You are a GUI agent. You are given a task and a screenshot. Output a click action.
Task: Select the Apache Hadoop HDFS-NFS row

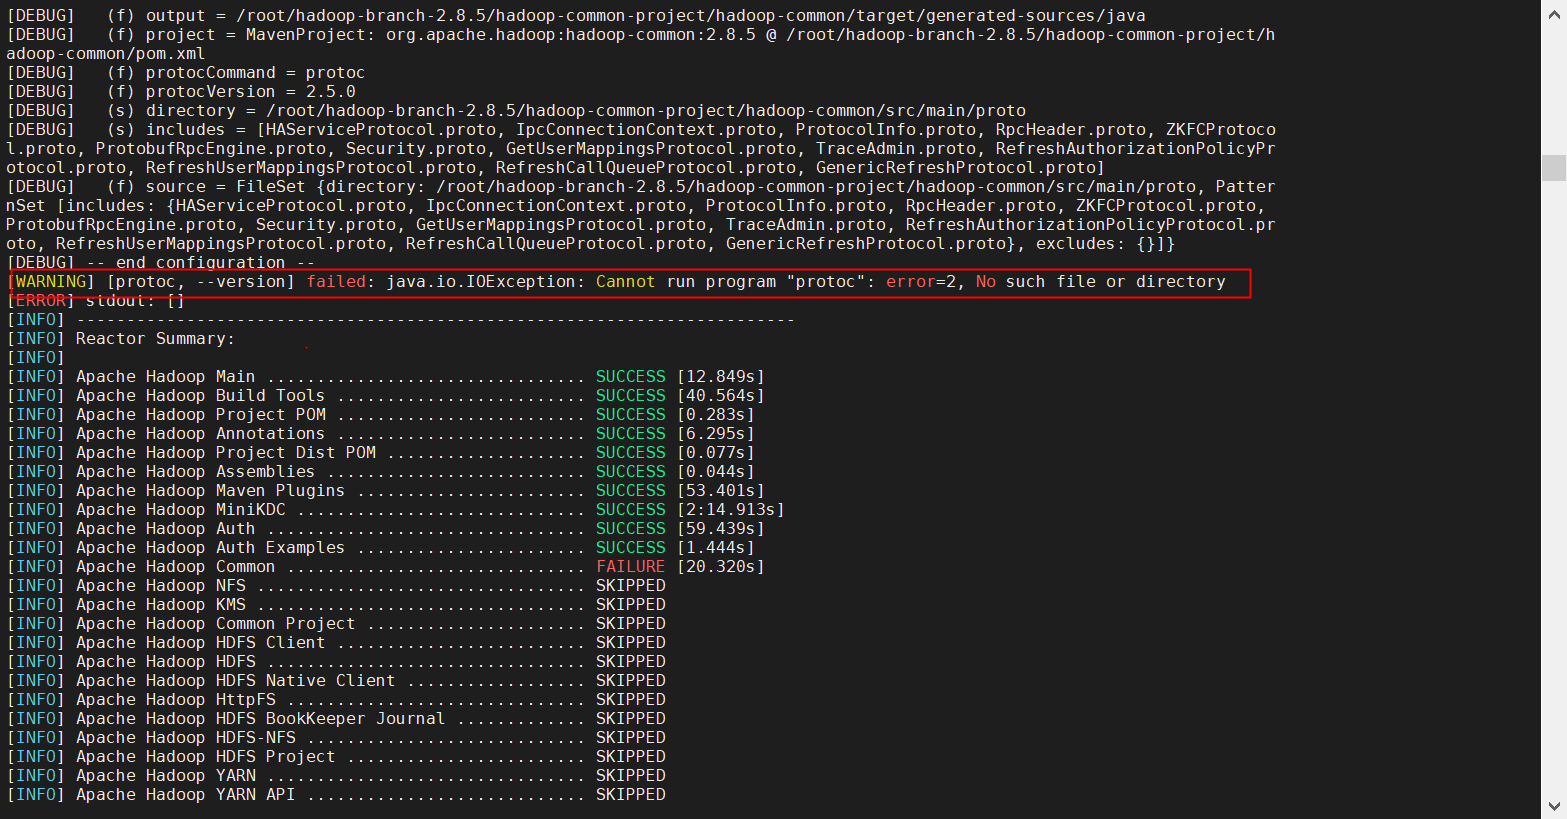click(x=336, y=738)
